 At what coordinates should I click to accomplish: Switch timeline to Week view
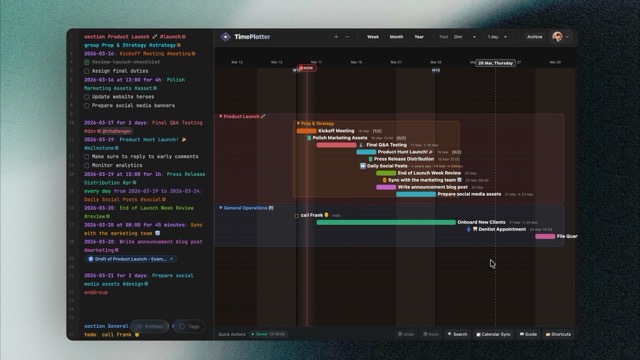click(373, 37)
